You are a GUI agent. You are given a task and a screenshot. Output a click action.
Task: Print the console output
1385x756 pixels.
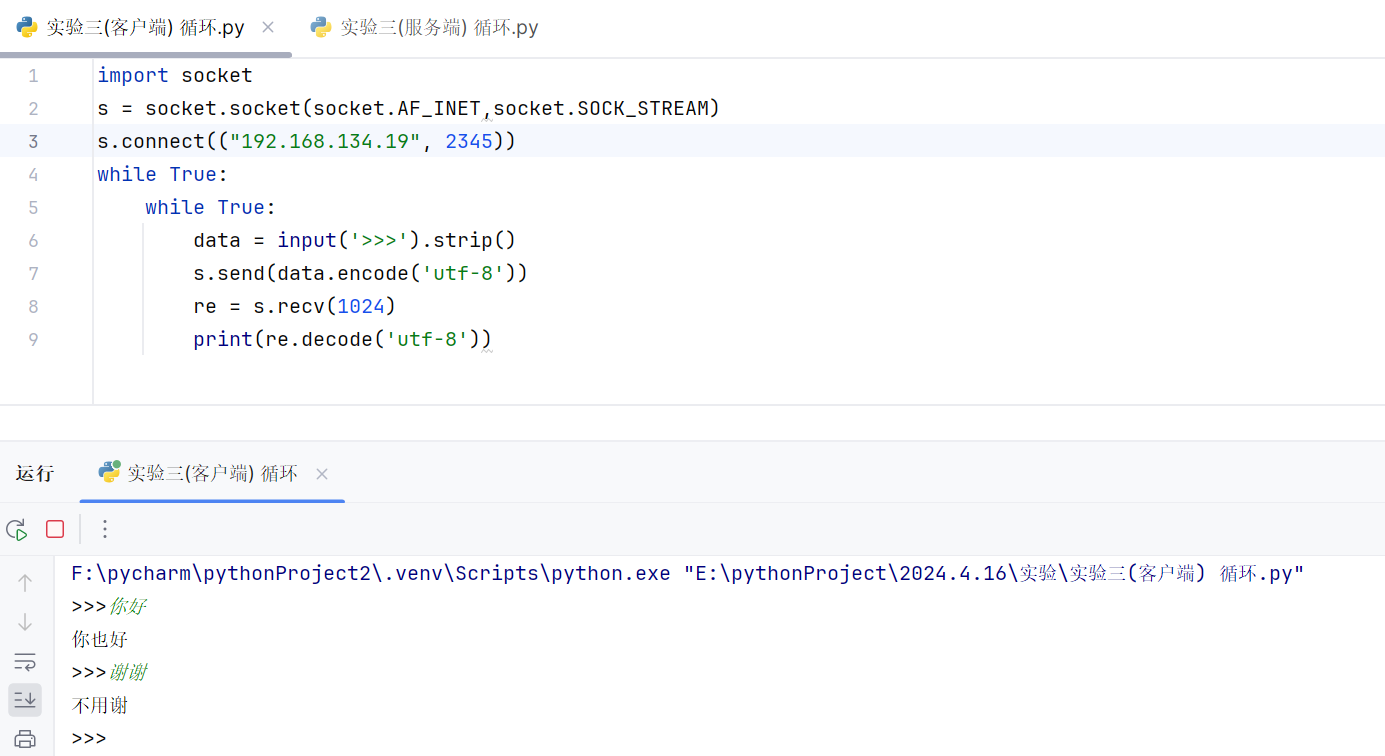pos(25,740)
